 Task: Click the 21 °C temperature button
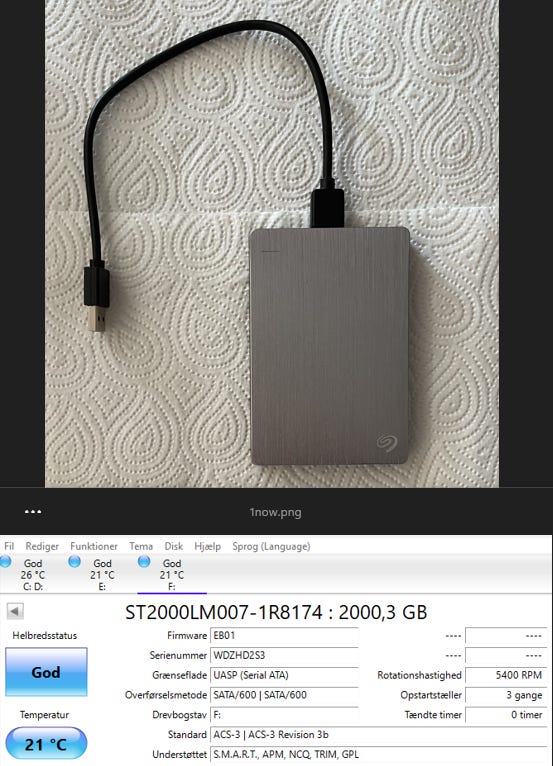pos(46,744)
